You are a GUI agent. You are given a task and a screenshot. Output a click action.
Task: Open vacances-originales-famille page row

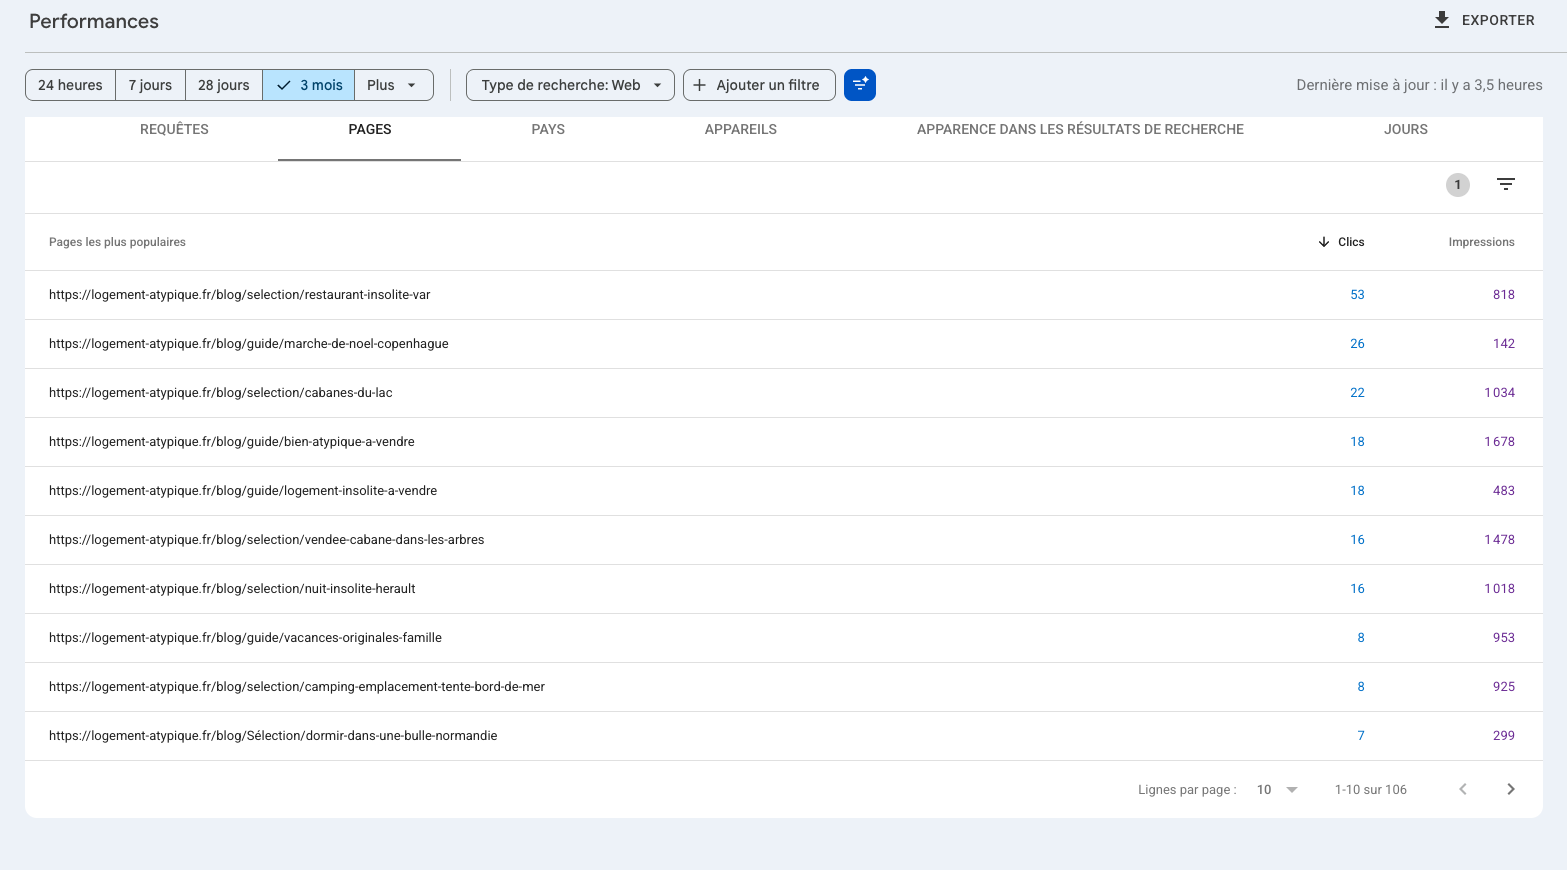coord(783,638)
